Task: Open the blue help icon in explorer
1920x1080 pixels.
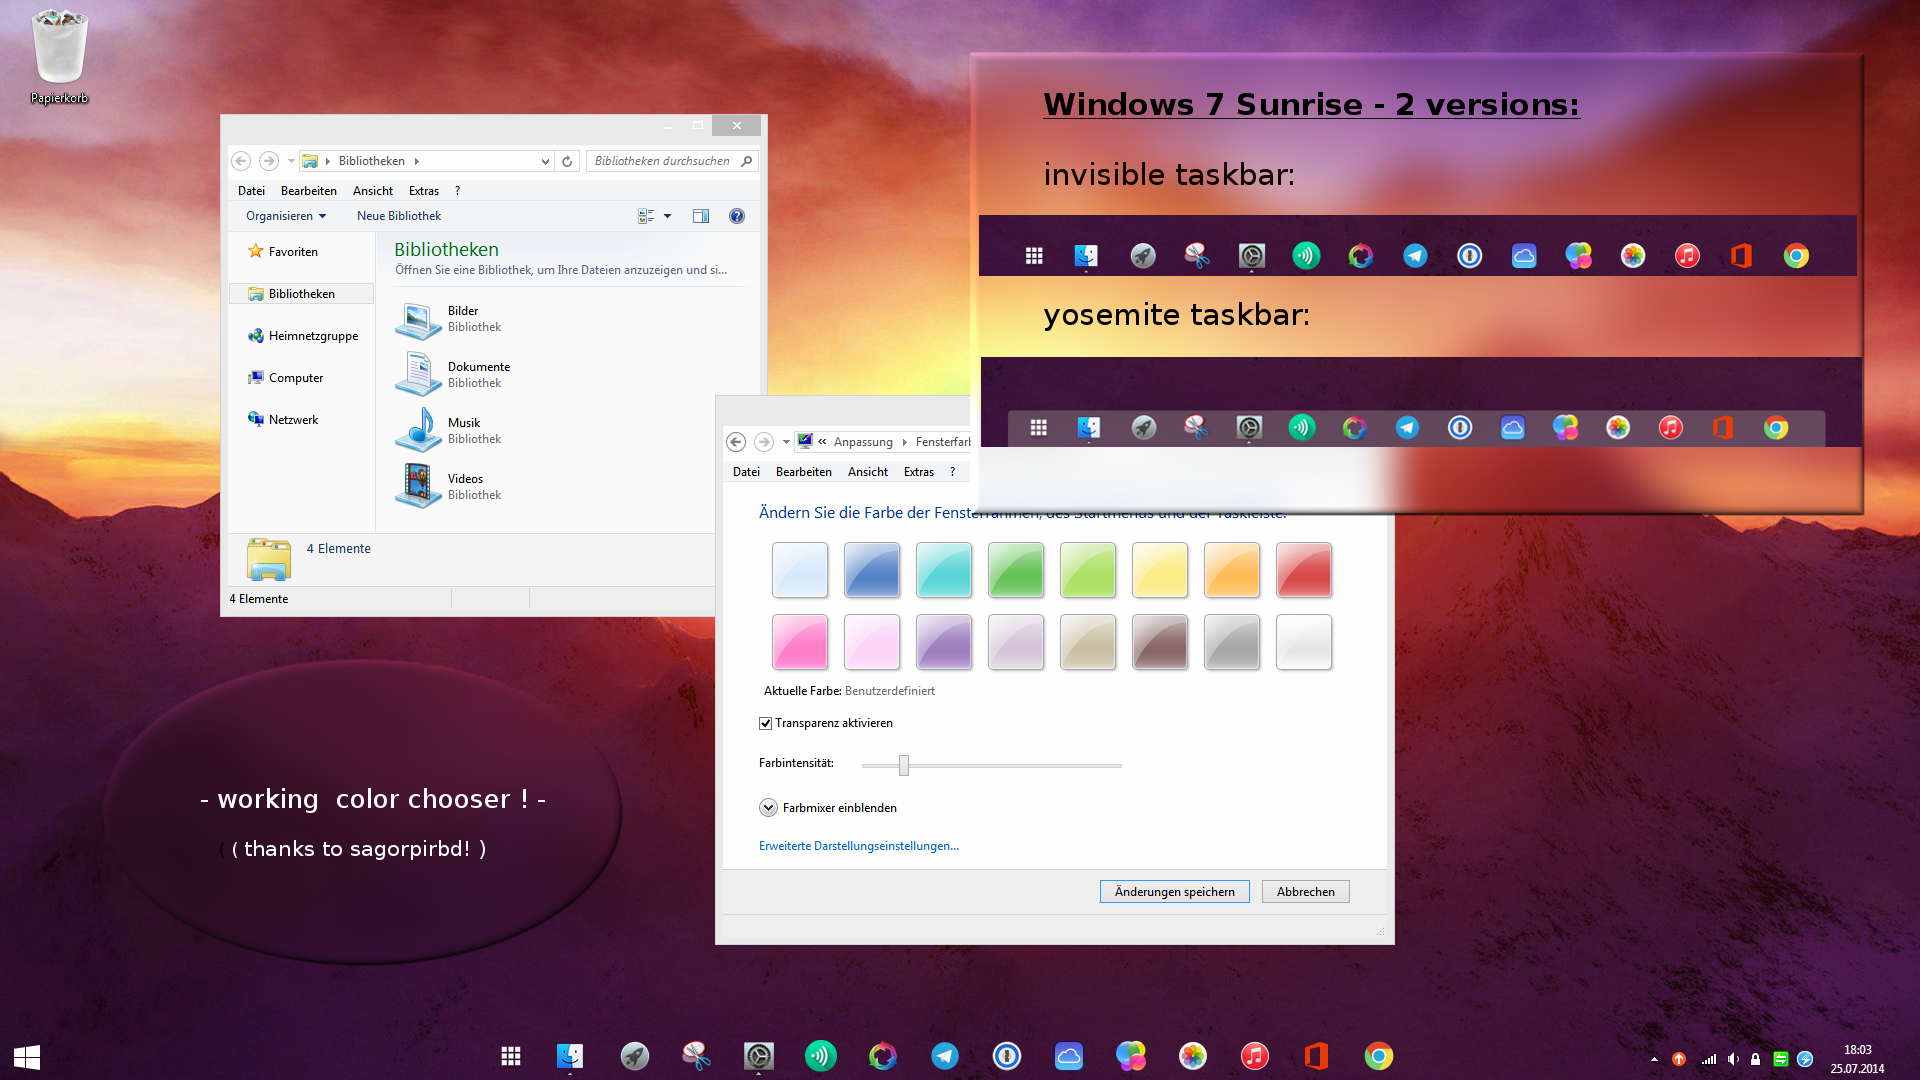Action: pos(737,216)
